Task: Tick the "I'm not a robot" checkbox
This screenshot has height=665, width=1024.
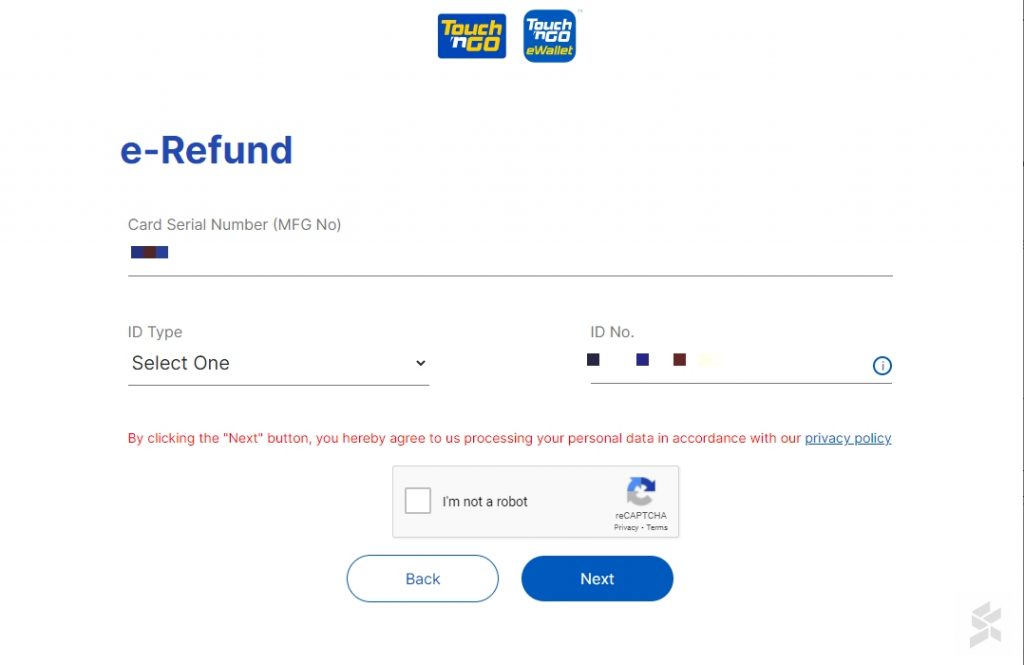Action: tap(418, 501)
